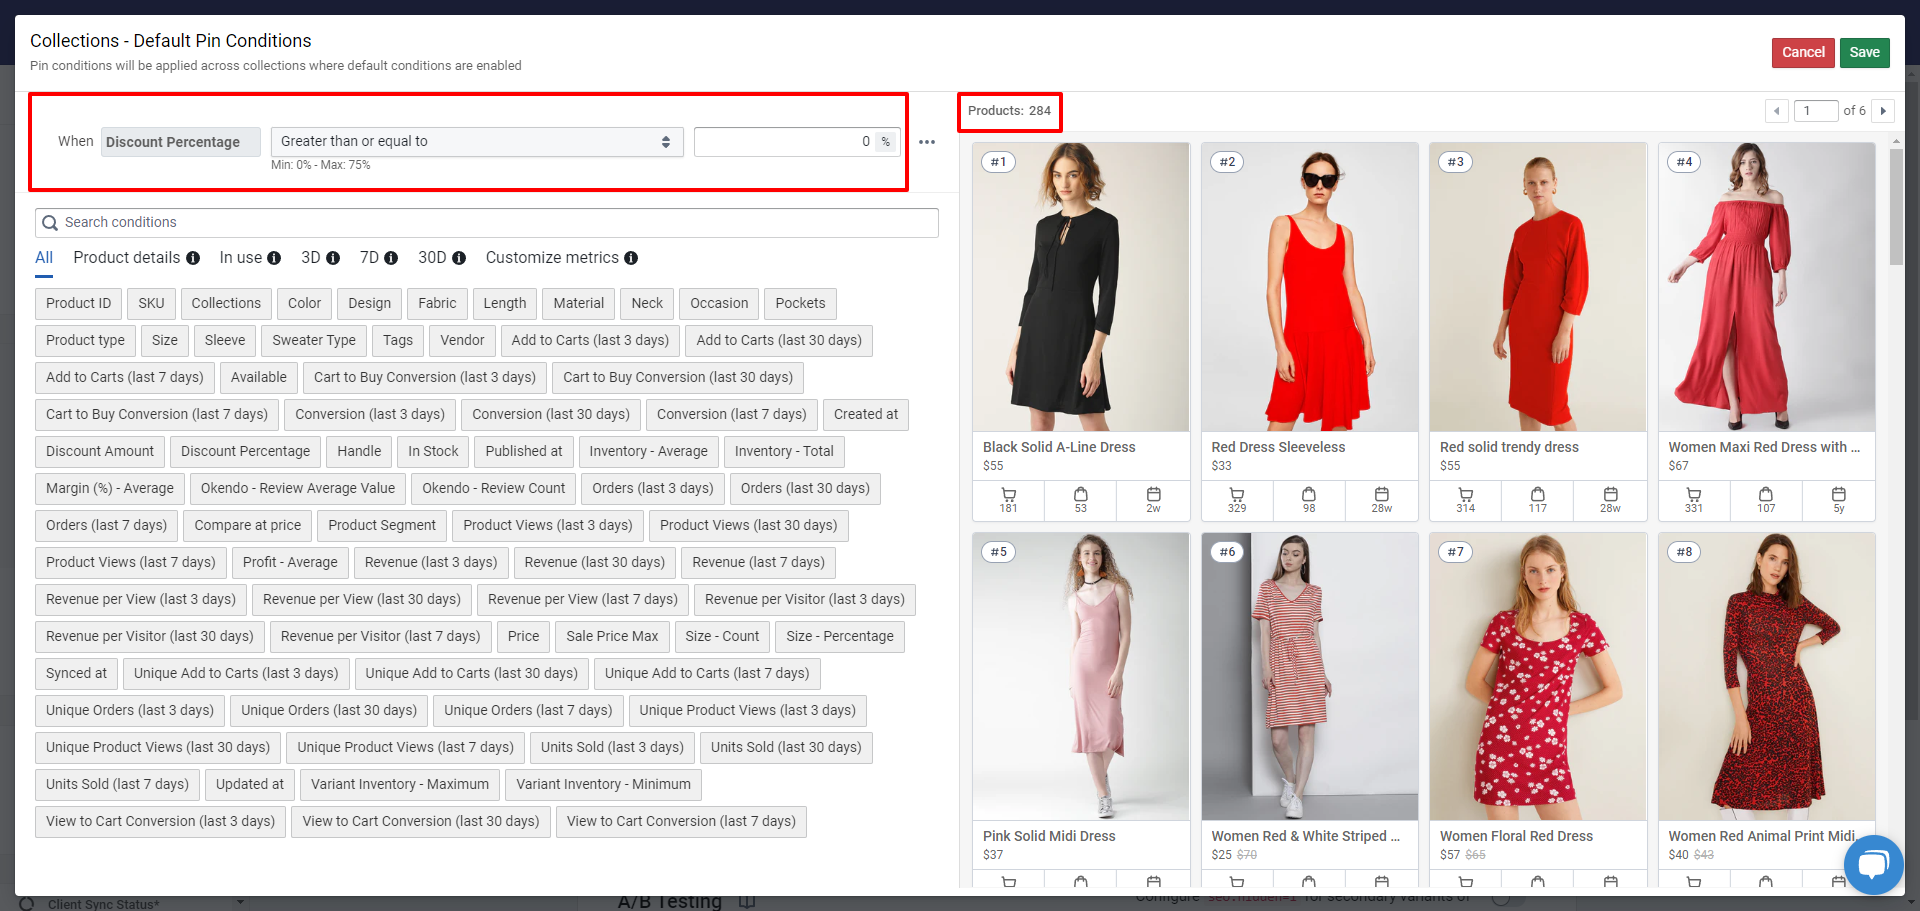This screenshot has width=1920, height=911.
Task: Open the Women Floral Red Dress image
Action: 1538,677
